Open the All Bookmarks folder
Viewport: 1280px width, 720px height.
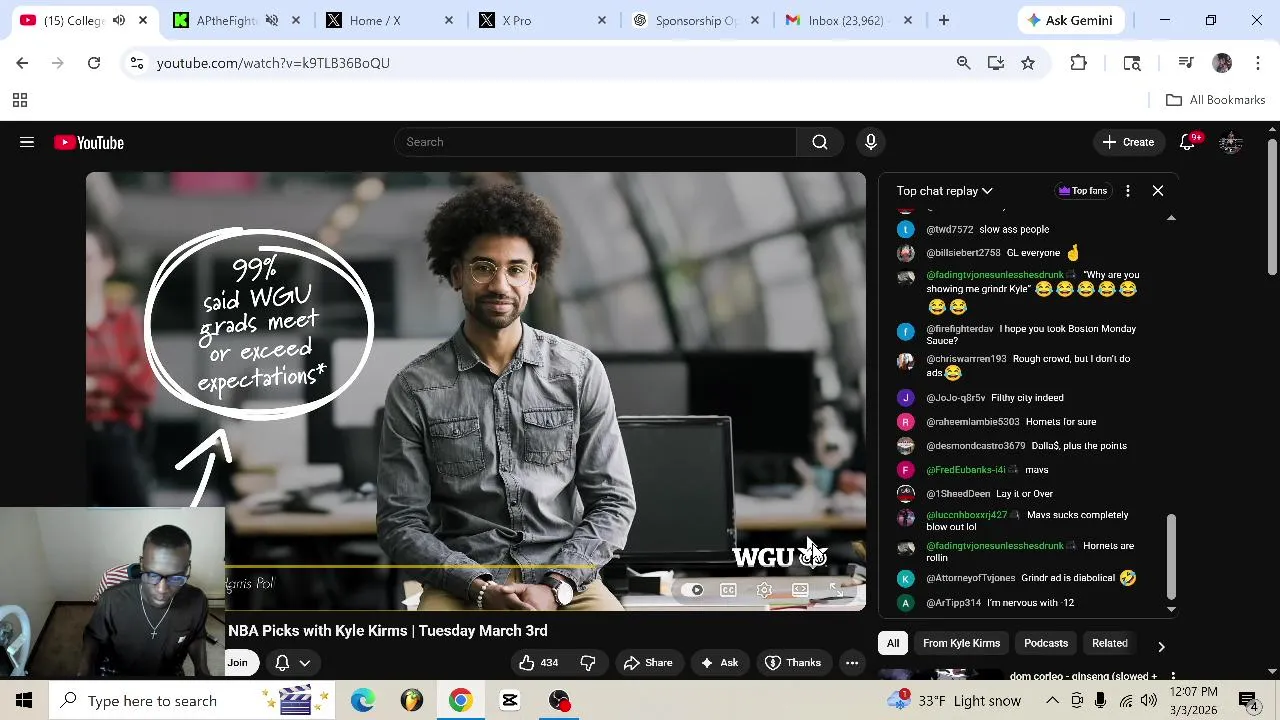[x=1216, y=100]
